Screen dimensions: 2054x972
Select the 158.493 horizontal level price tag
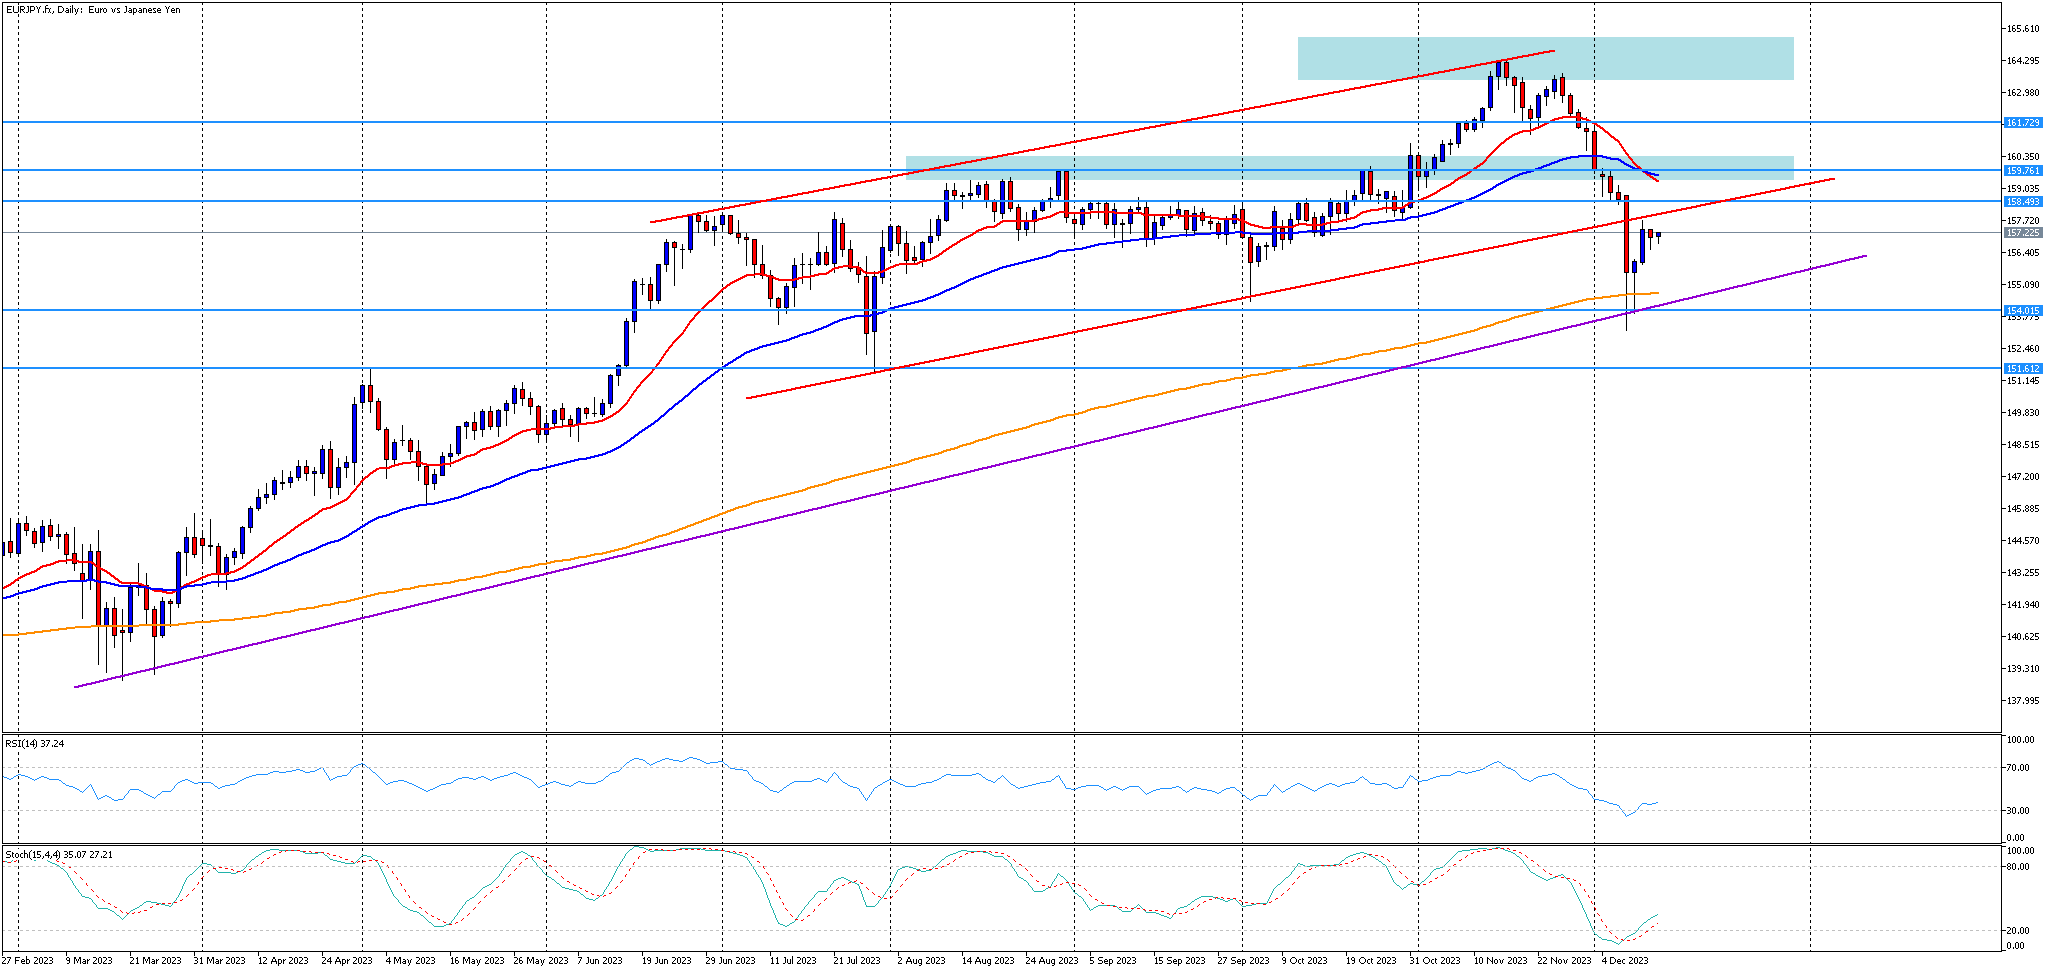tap(2023, 202)
